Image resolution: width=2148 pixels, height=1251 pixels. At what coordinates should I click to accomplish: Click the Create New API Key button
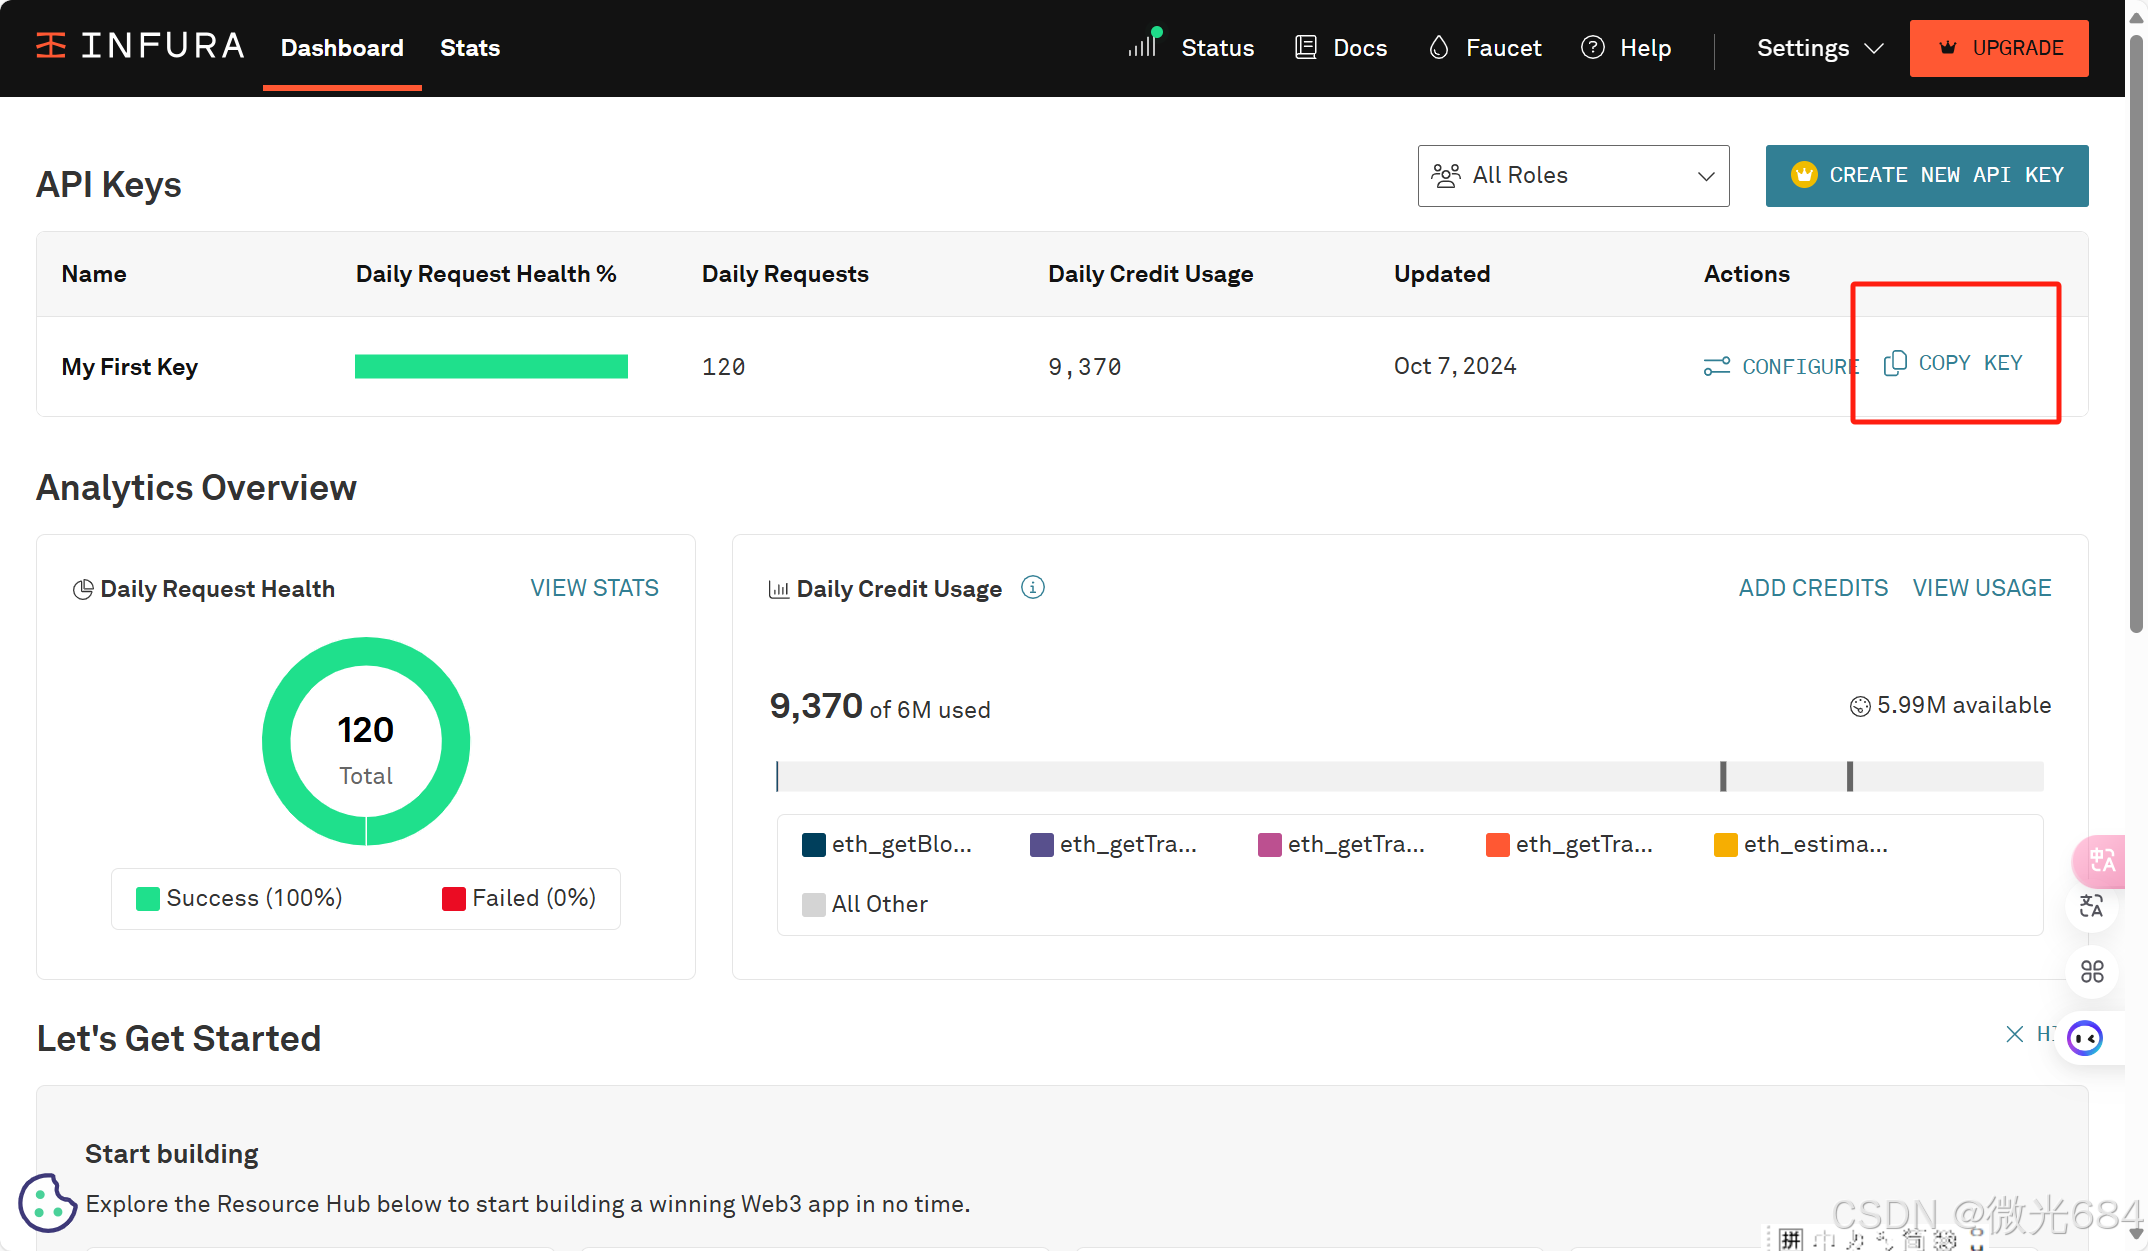tap(1926, 176)
